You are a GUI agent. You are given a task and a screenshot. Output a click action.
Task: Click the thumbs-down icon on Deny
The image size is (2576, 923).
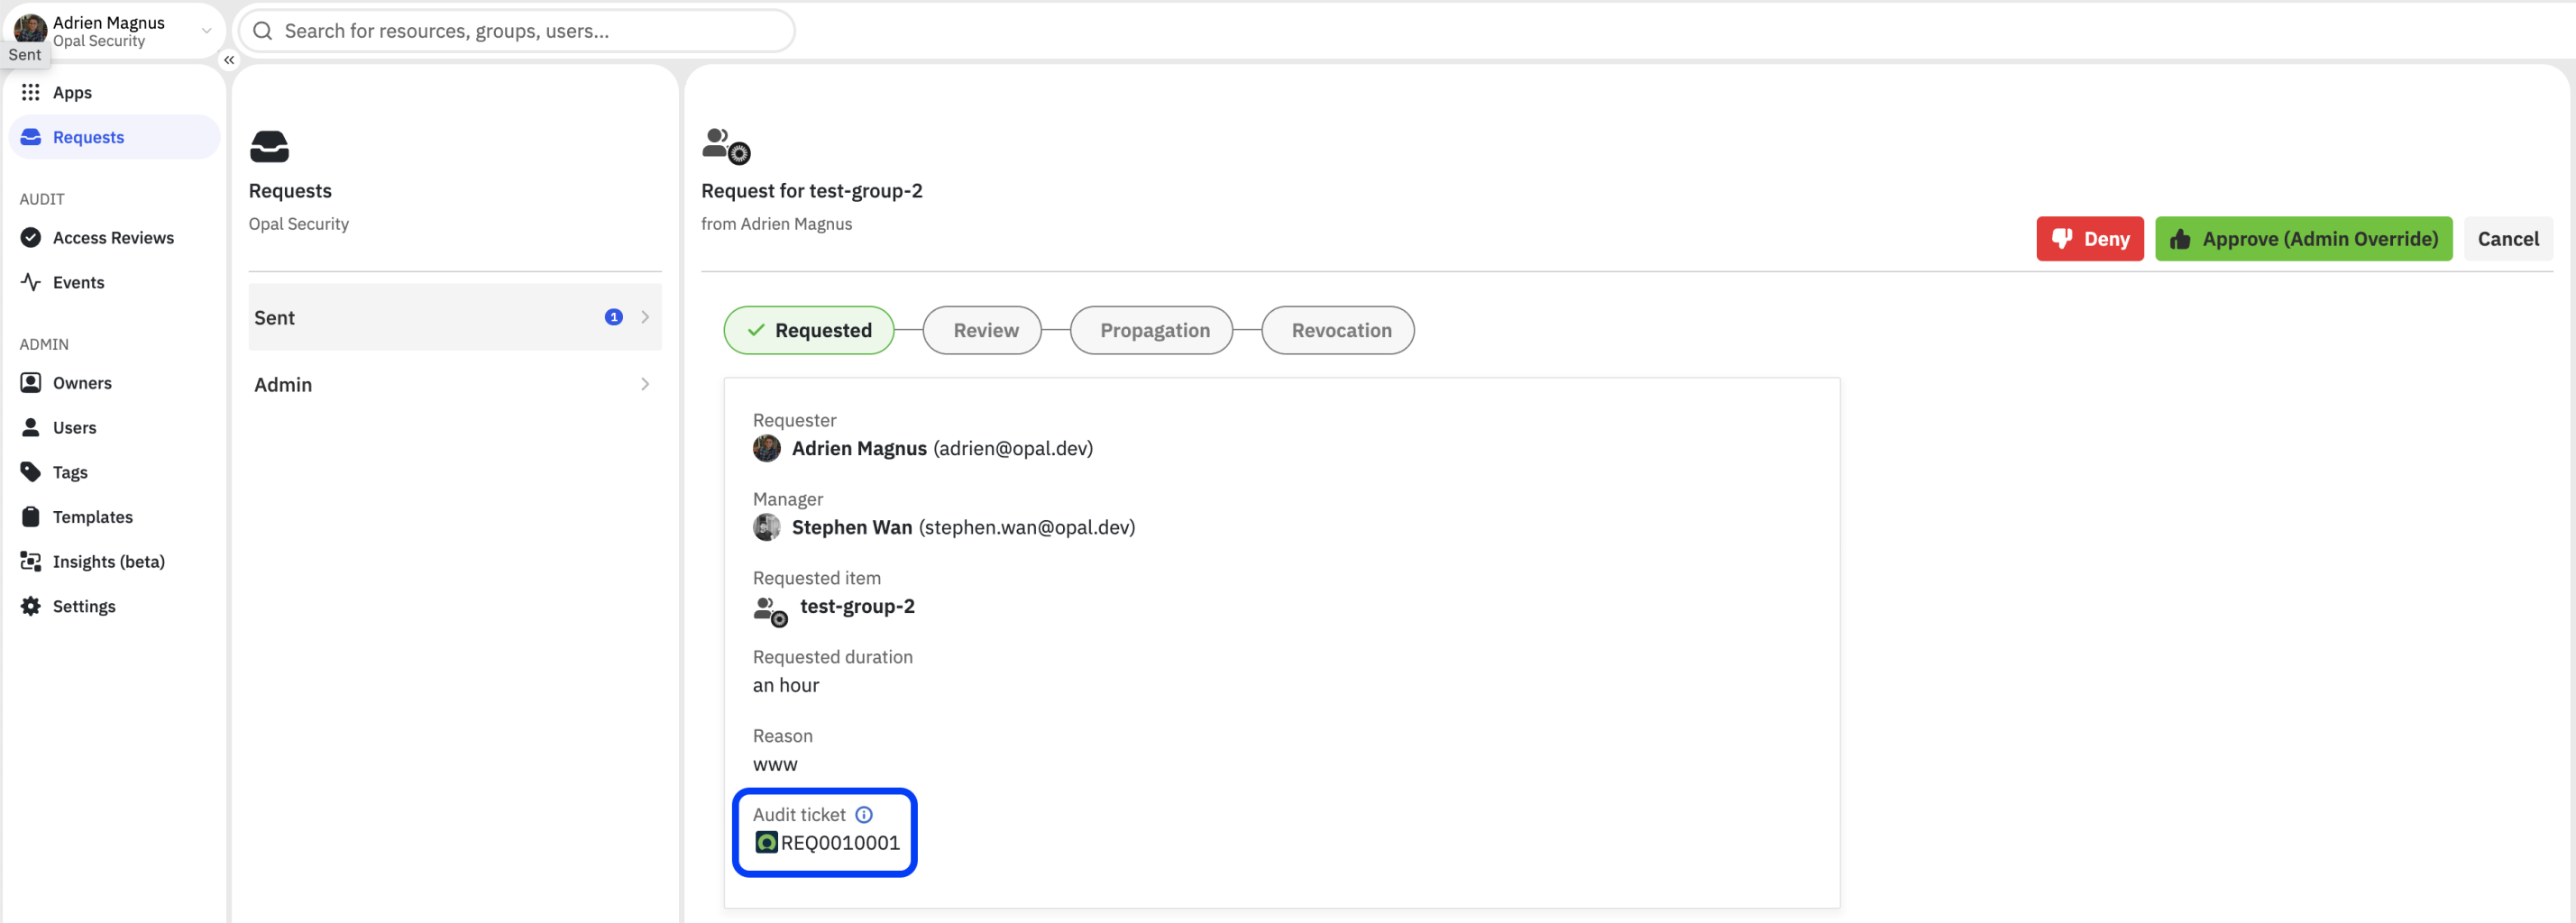click(2061, 238)
